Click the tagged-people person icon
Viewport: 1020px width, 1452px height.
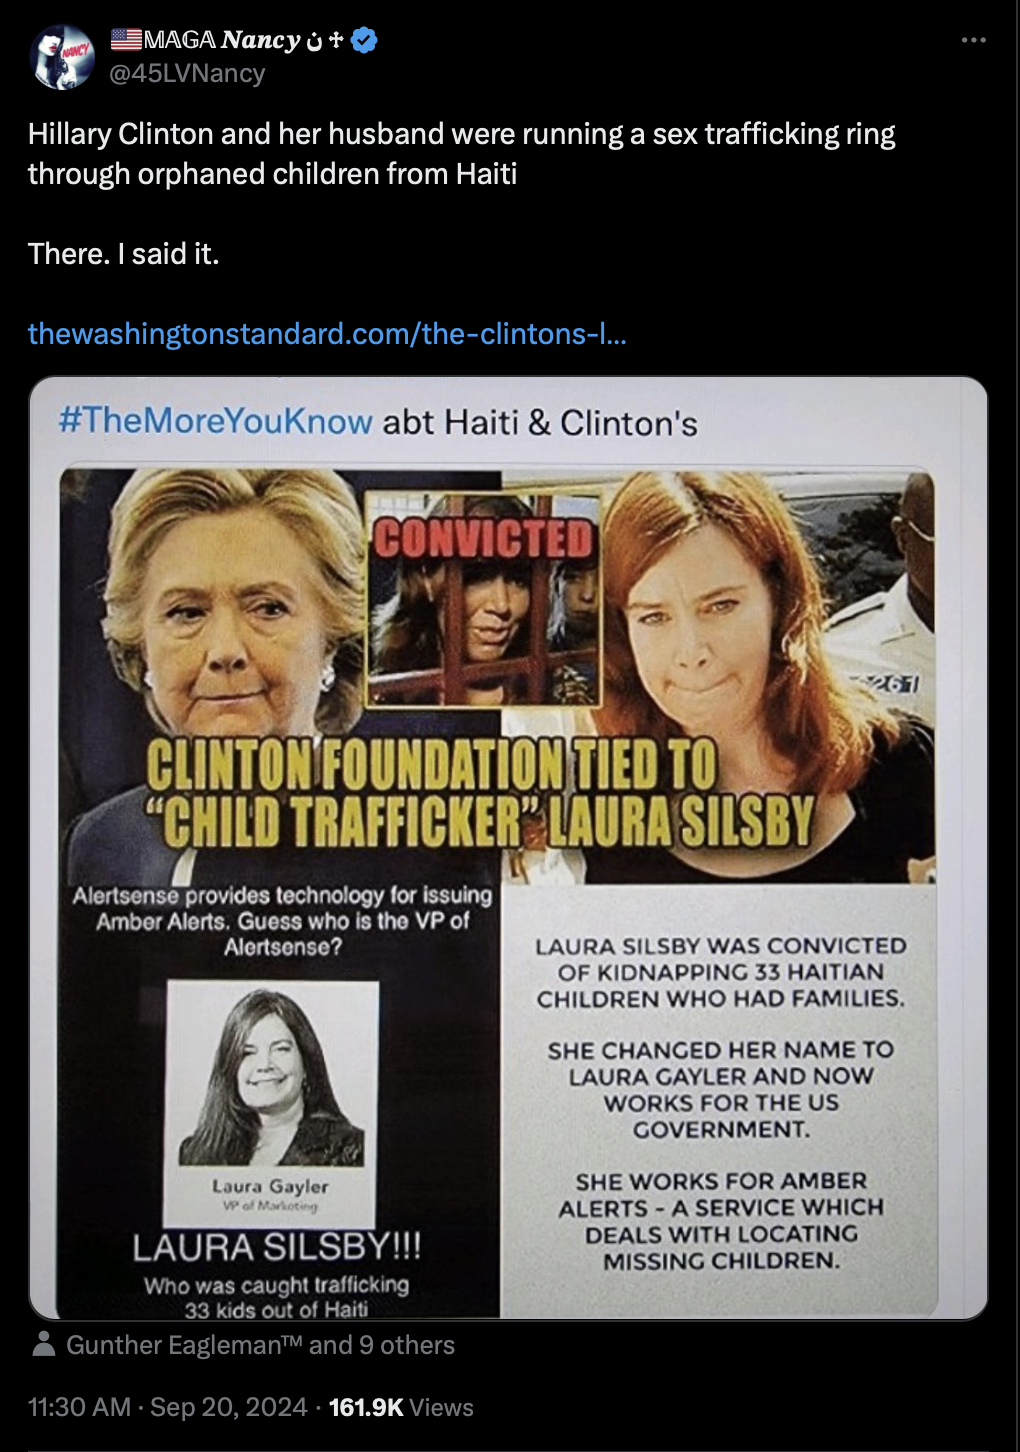point(43,1344)
